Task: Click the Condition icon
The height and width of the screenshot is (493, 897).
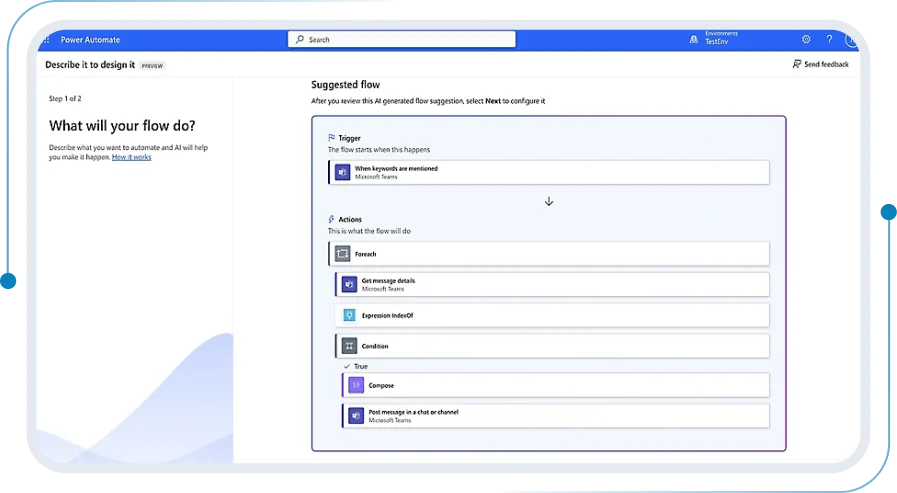Action: click(x=349, y=346)
